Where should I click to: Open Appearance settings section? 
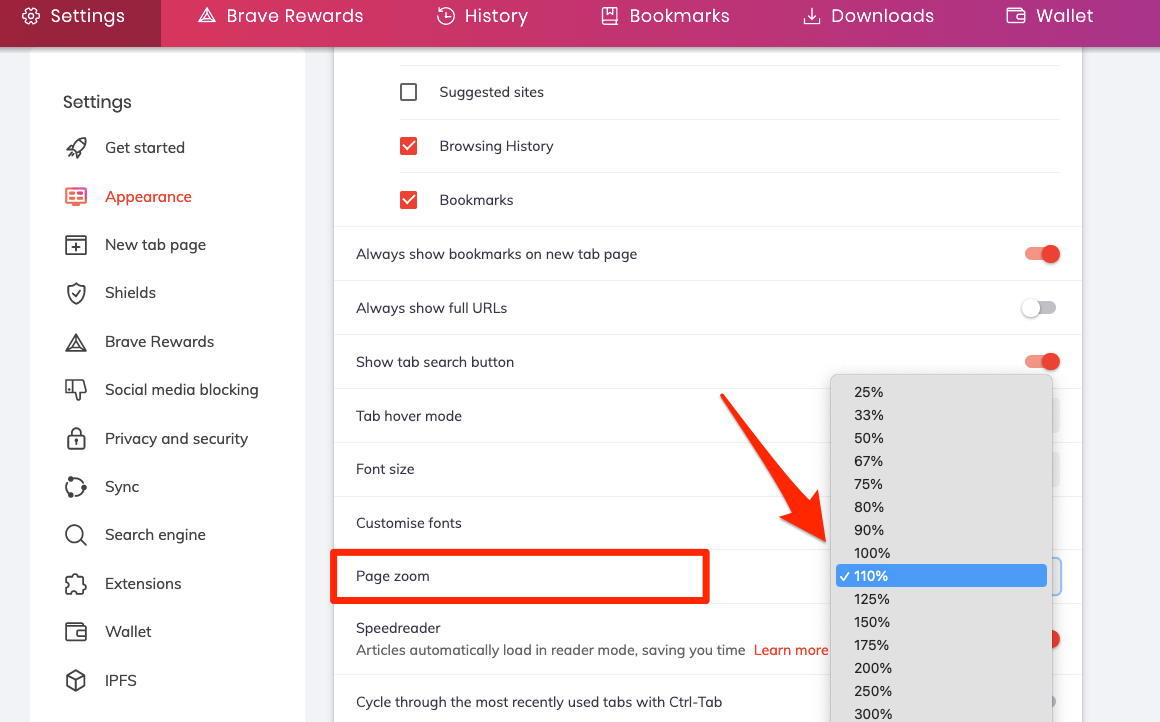(x=148, y=197)
